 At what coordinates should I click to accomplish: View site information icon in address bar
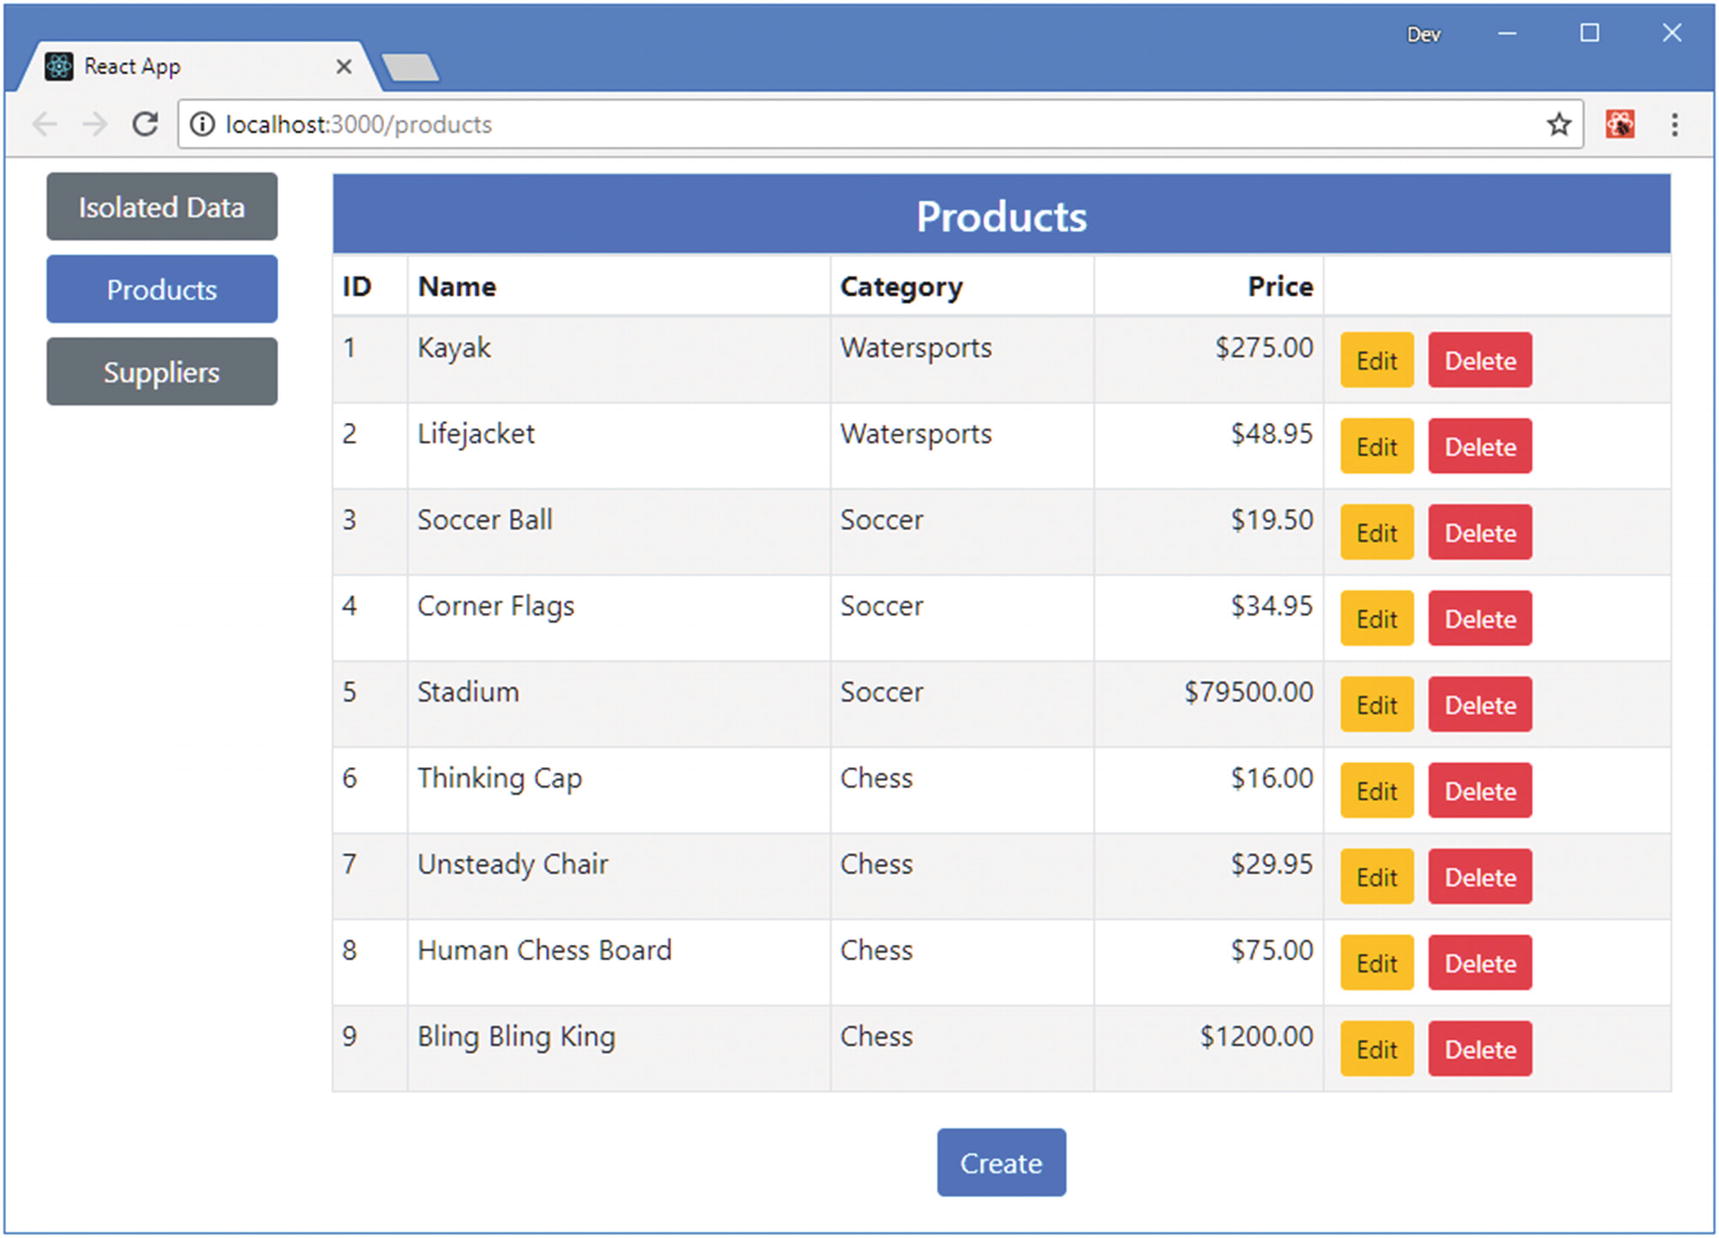point(203,124)
